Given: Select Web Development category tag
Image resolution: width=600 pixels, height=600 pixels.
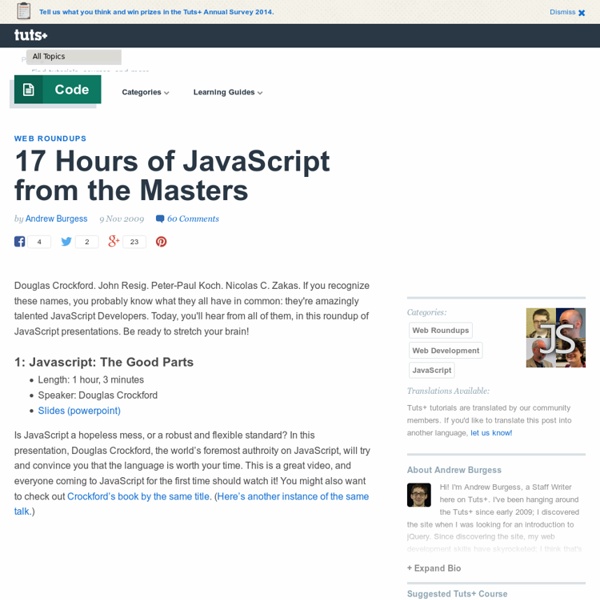Looking at the screenshot, I should point(446,351).
